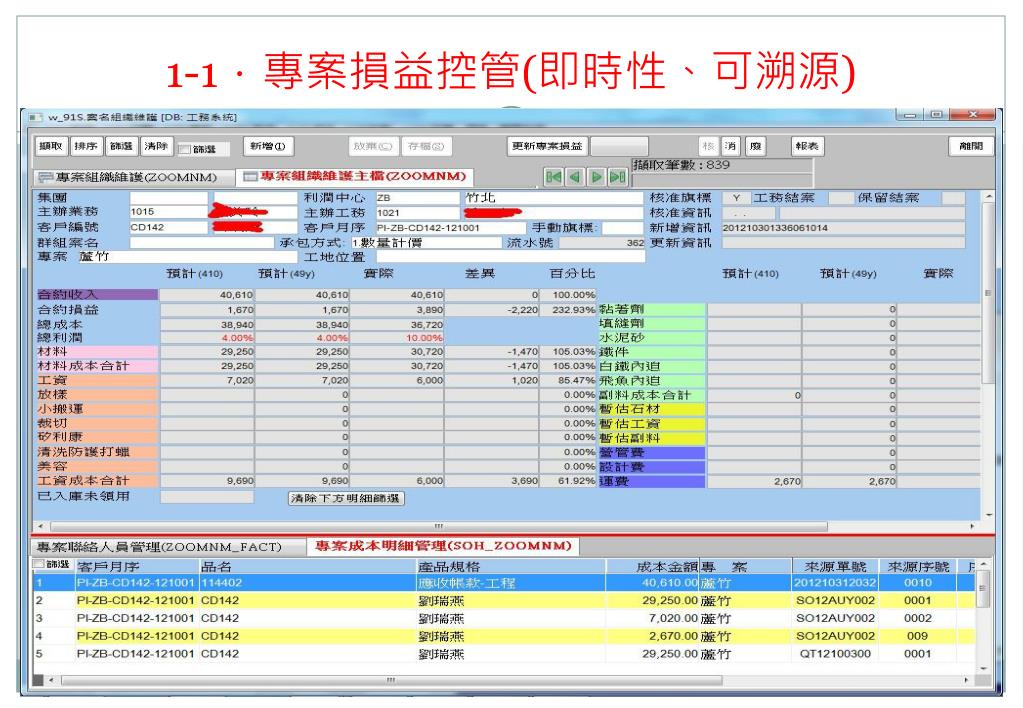Sort by 客戶月序 column header
The image size is (1023, 708).
click(x=136, y=566)
